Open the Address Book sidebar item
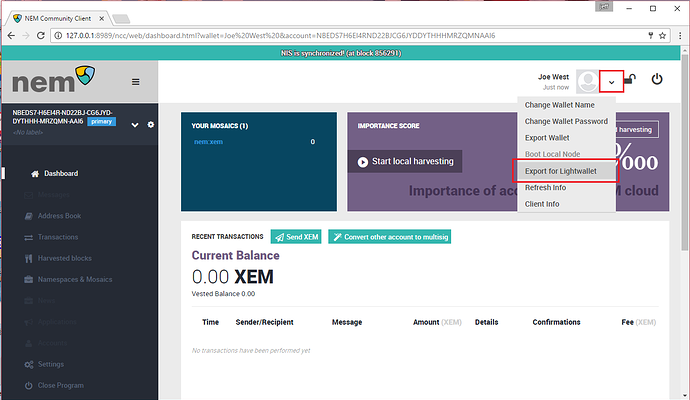 tap(59, 216)
